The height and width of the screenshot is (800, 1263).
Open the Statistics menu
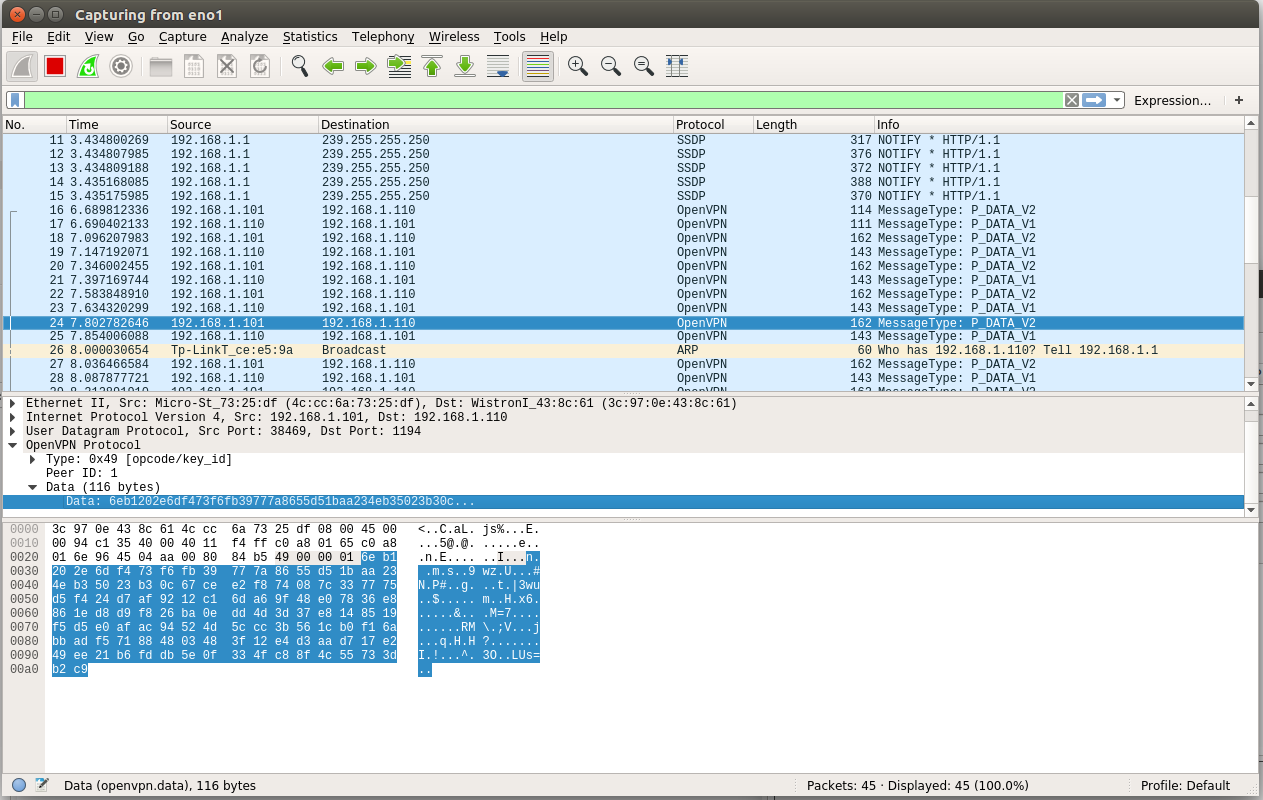(x=310, y=37)
